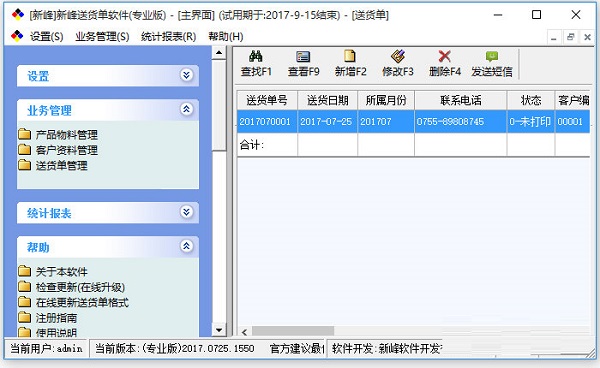The height and width of the screenshot is (368, 600).
Task: Select the customer code cell 00001
Action: click(x=572, y=122)
